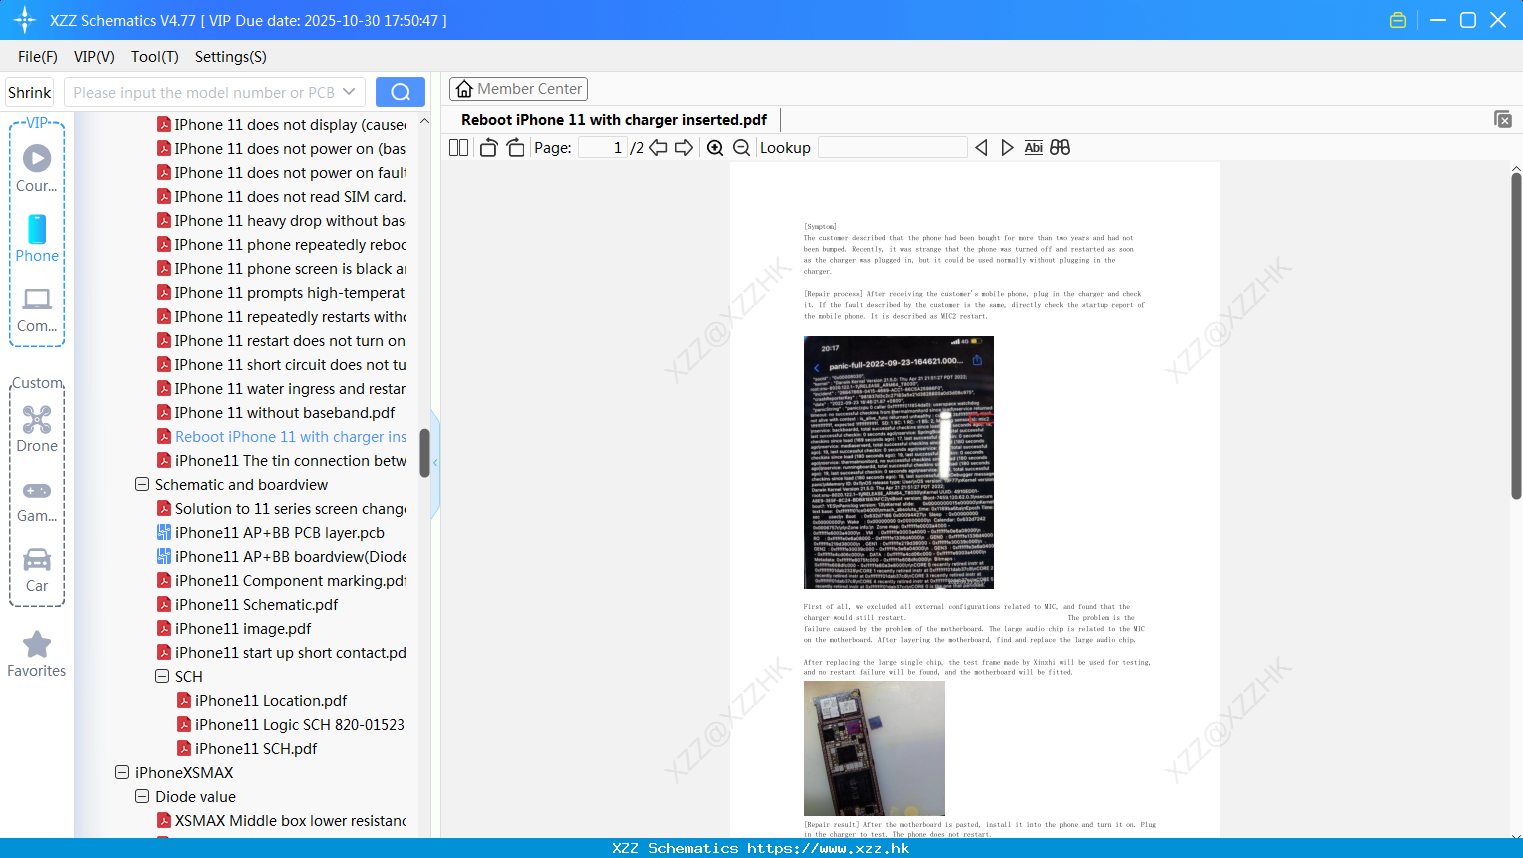The width and height of the screenshot is (1523, 858).
Task: Open iPhone11 Component marking.pdf
Action: pos(290,580)
